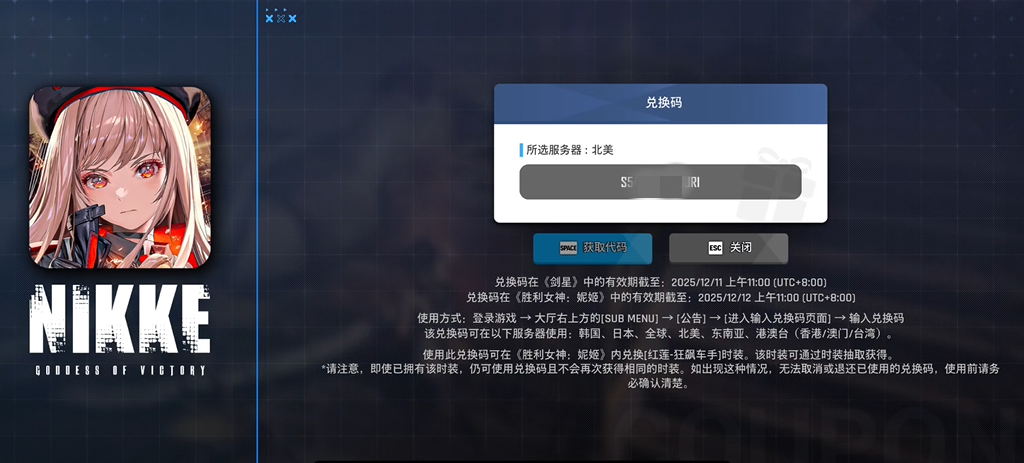Click the blue marker beside 所选服务器
The height and width of the screenshot is (463, 1024).
[x=520, y=150]
